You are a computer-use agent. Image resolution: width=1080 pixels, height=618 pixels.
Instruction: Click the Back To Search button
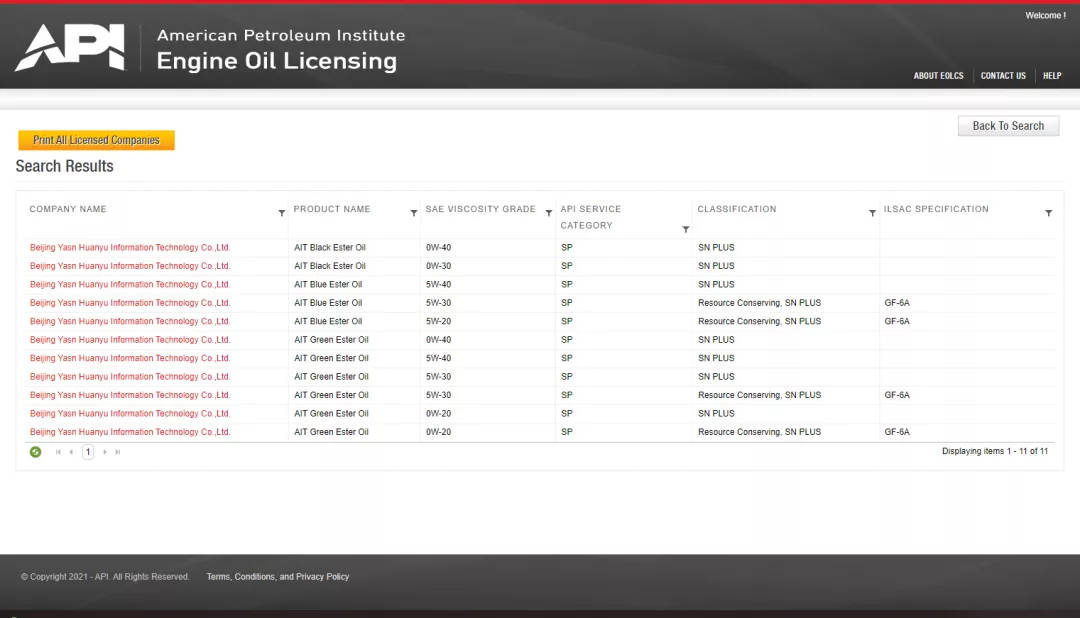(1008, 126)
